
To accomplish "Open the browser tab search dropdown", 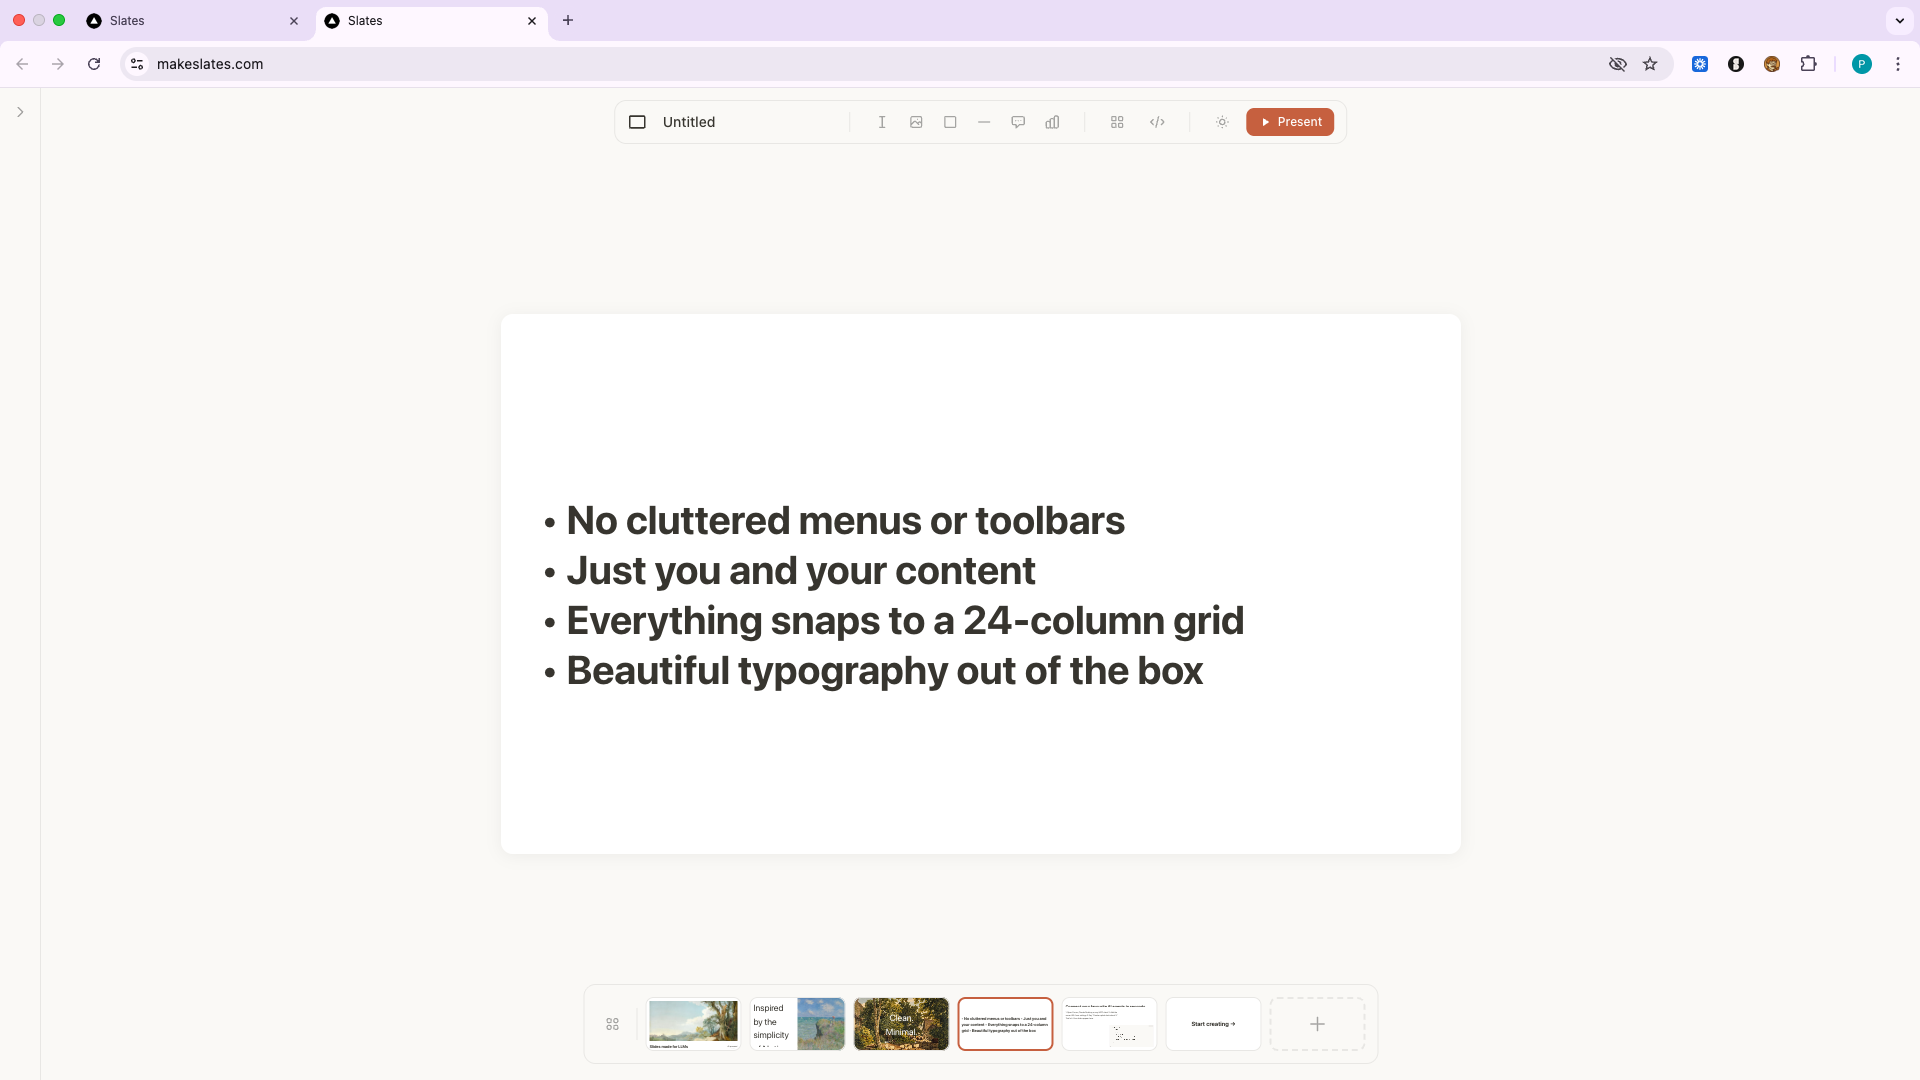I will pyautogui.click(x=1899, y=20).
